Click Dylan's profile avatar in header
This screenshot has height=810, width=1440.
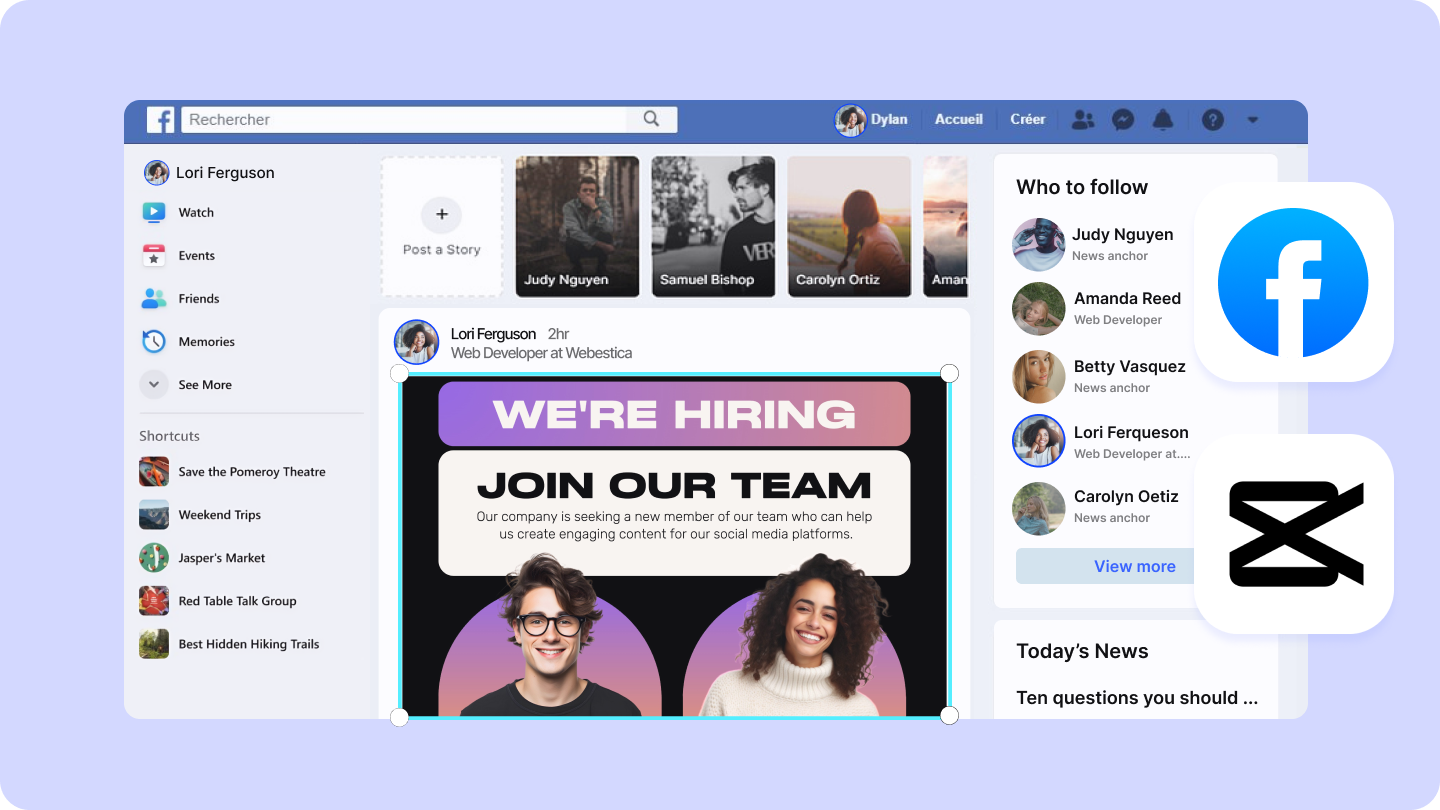tap(850, 120)
